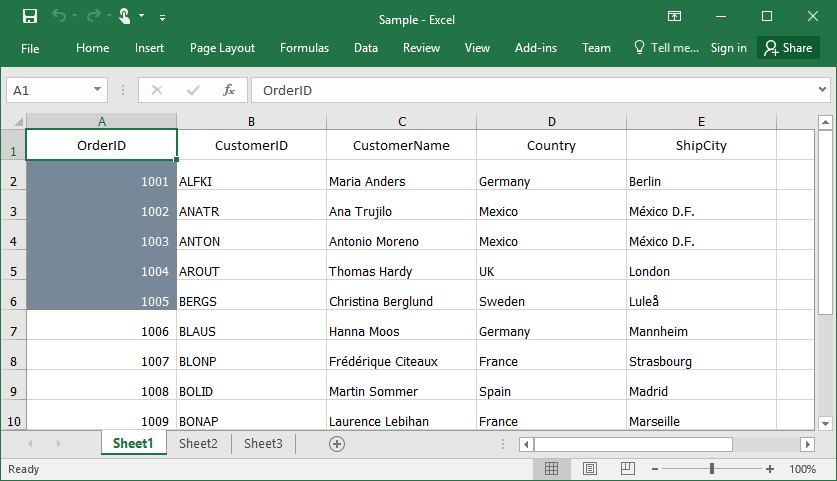Click the Touch/Mouse Mode icon
The height and width of the screenshot is (481, 837).
tap(125, 16)
